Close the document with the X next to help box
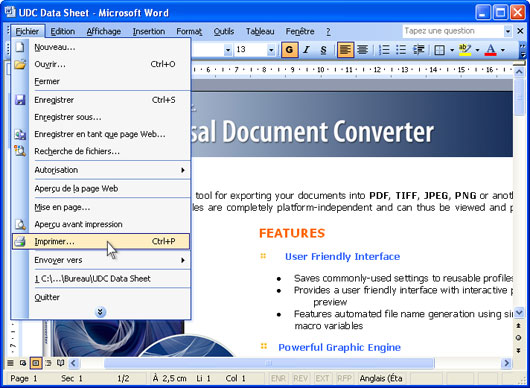The image size is (530, 388). tap(520, 31)
